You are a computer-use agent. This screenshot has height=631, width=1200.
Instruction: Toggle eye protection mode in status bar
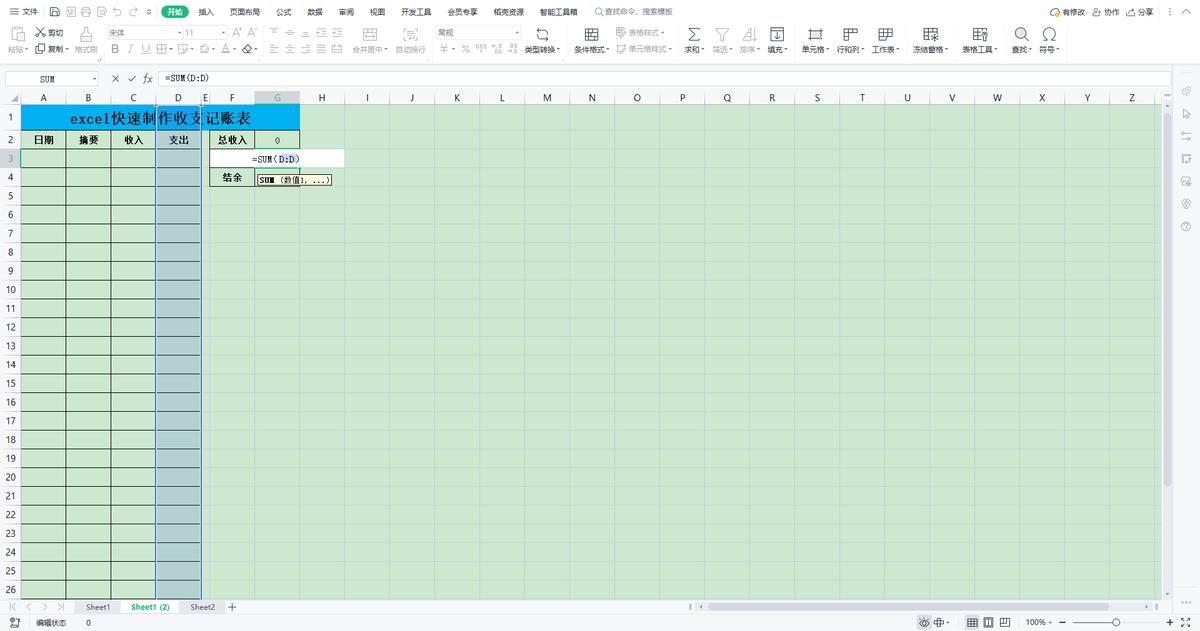[x=925, y=622]
